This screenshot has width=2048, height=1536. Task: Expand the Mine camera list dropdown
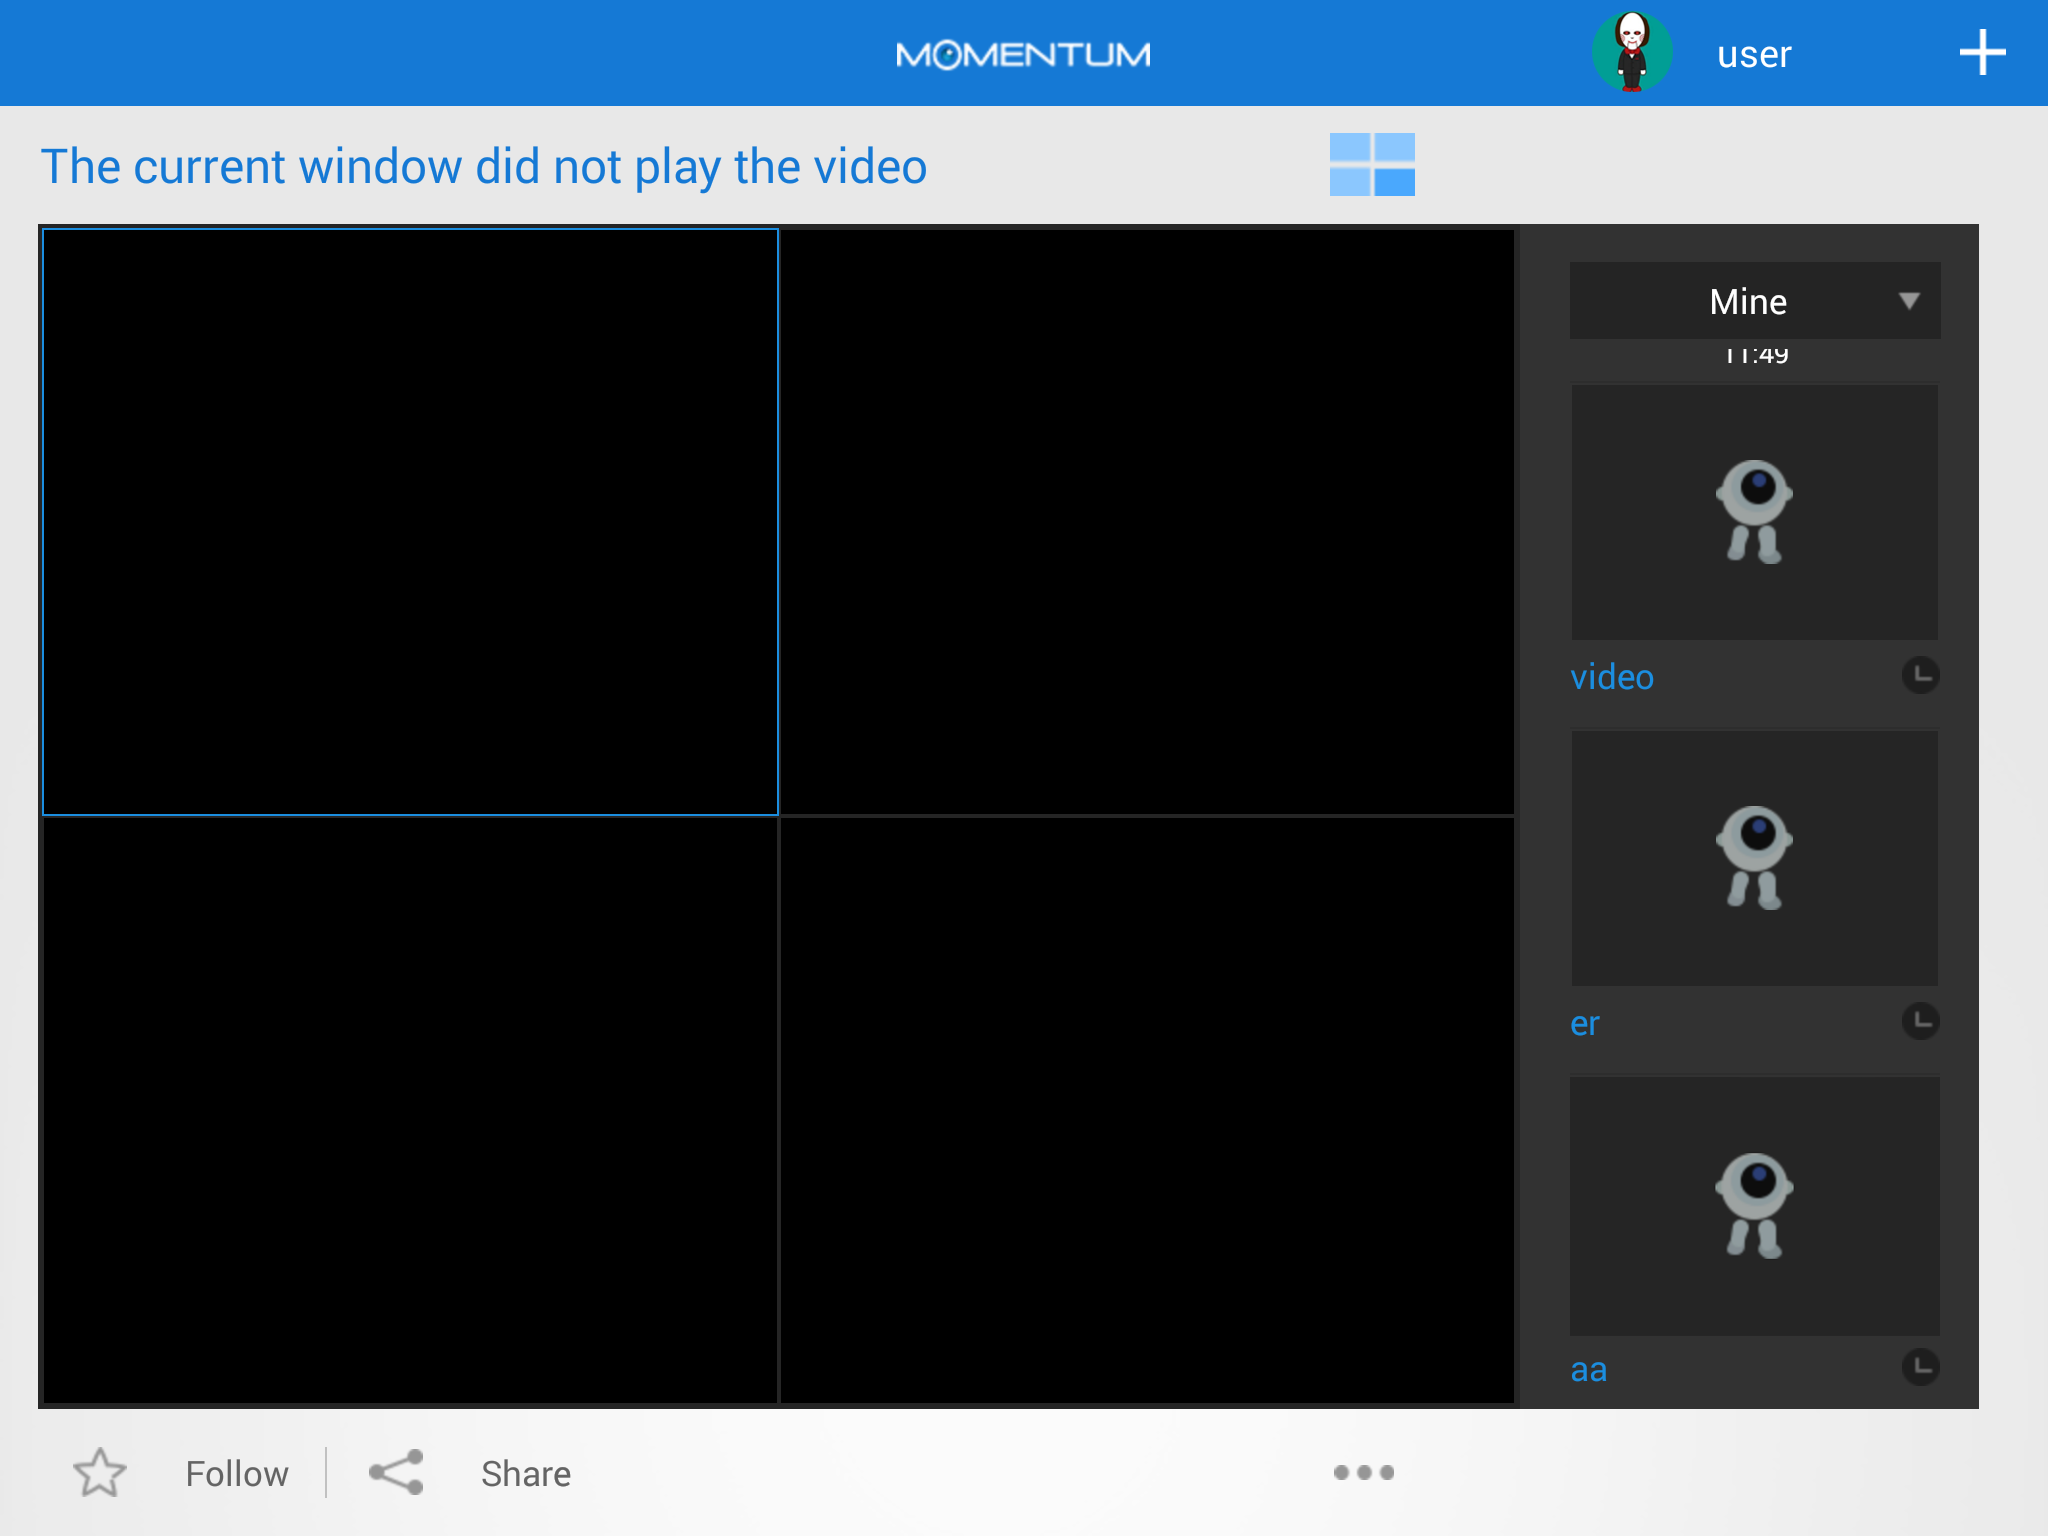point(1755,301)
